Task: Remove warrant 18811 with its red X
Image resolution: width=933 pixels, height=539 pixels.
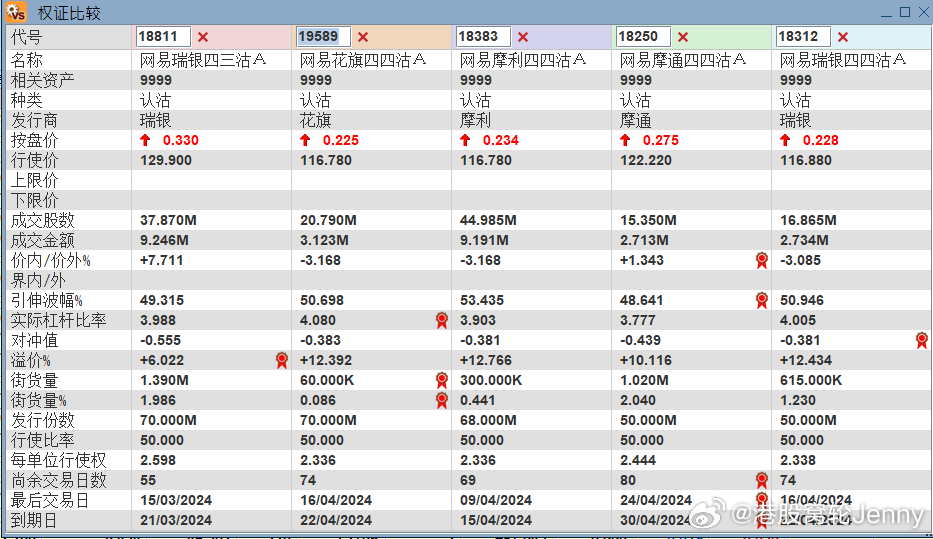Action: (203, 37)
